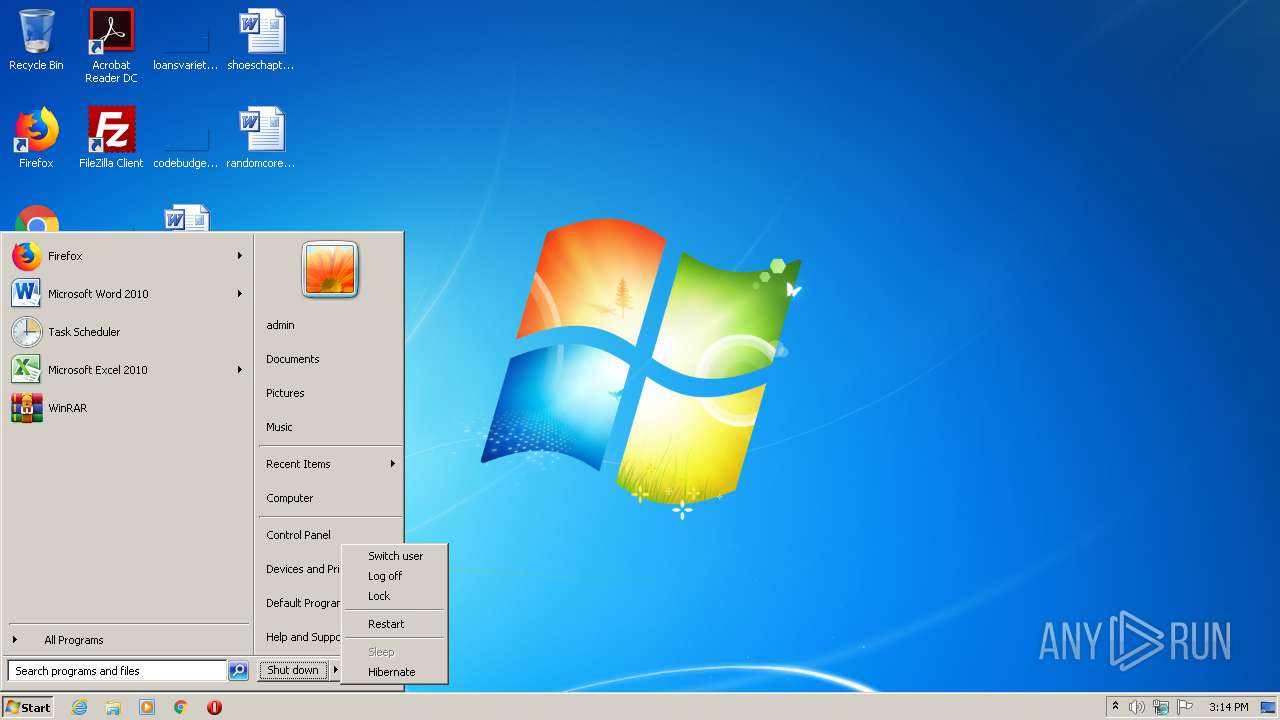Click the network tray icon
Viewport: 1280px width, 720px height.
[1161, 707]
